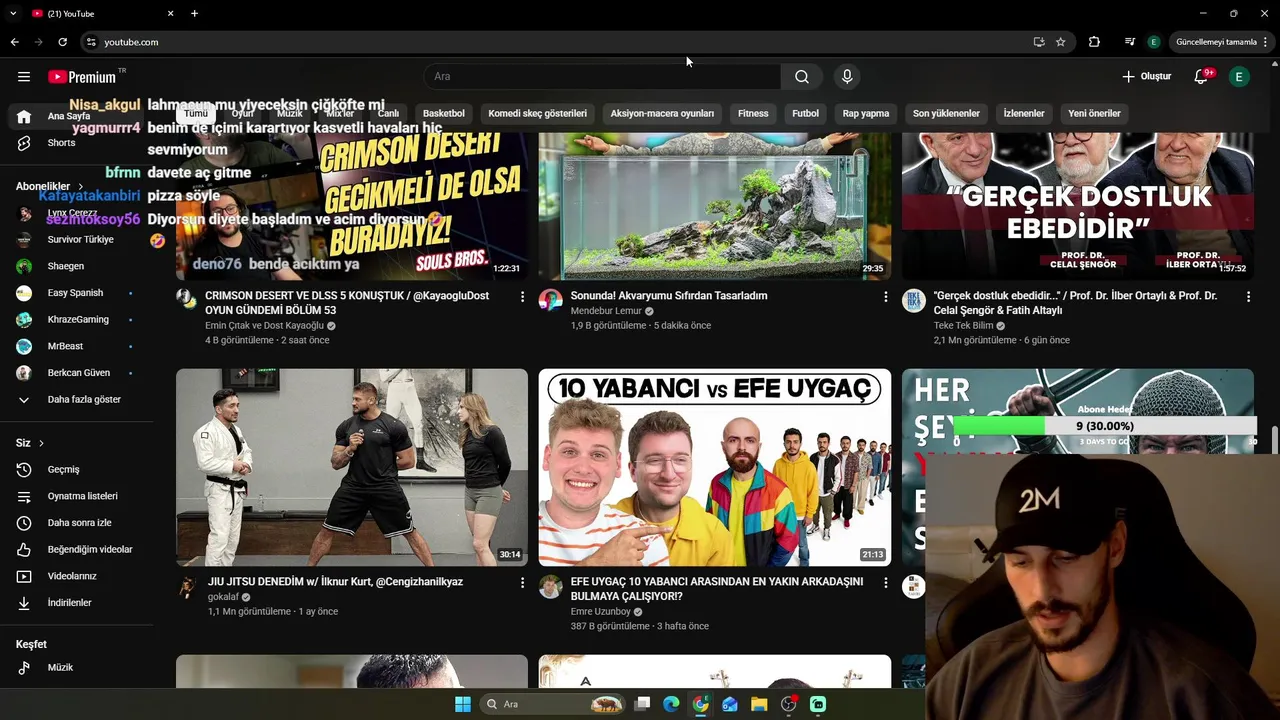Reload the page in Chrome

point(62,42)
